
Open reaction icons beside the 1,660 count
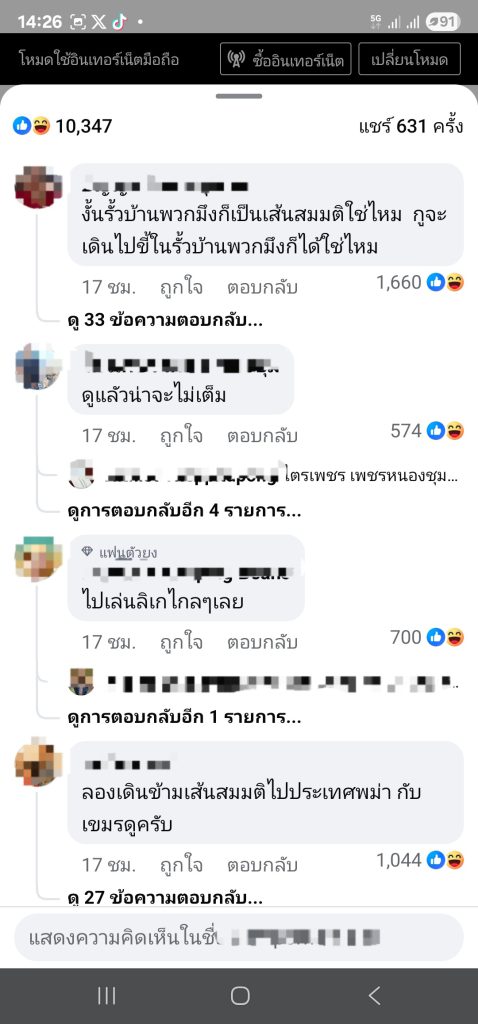pos(446,283)
